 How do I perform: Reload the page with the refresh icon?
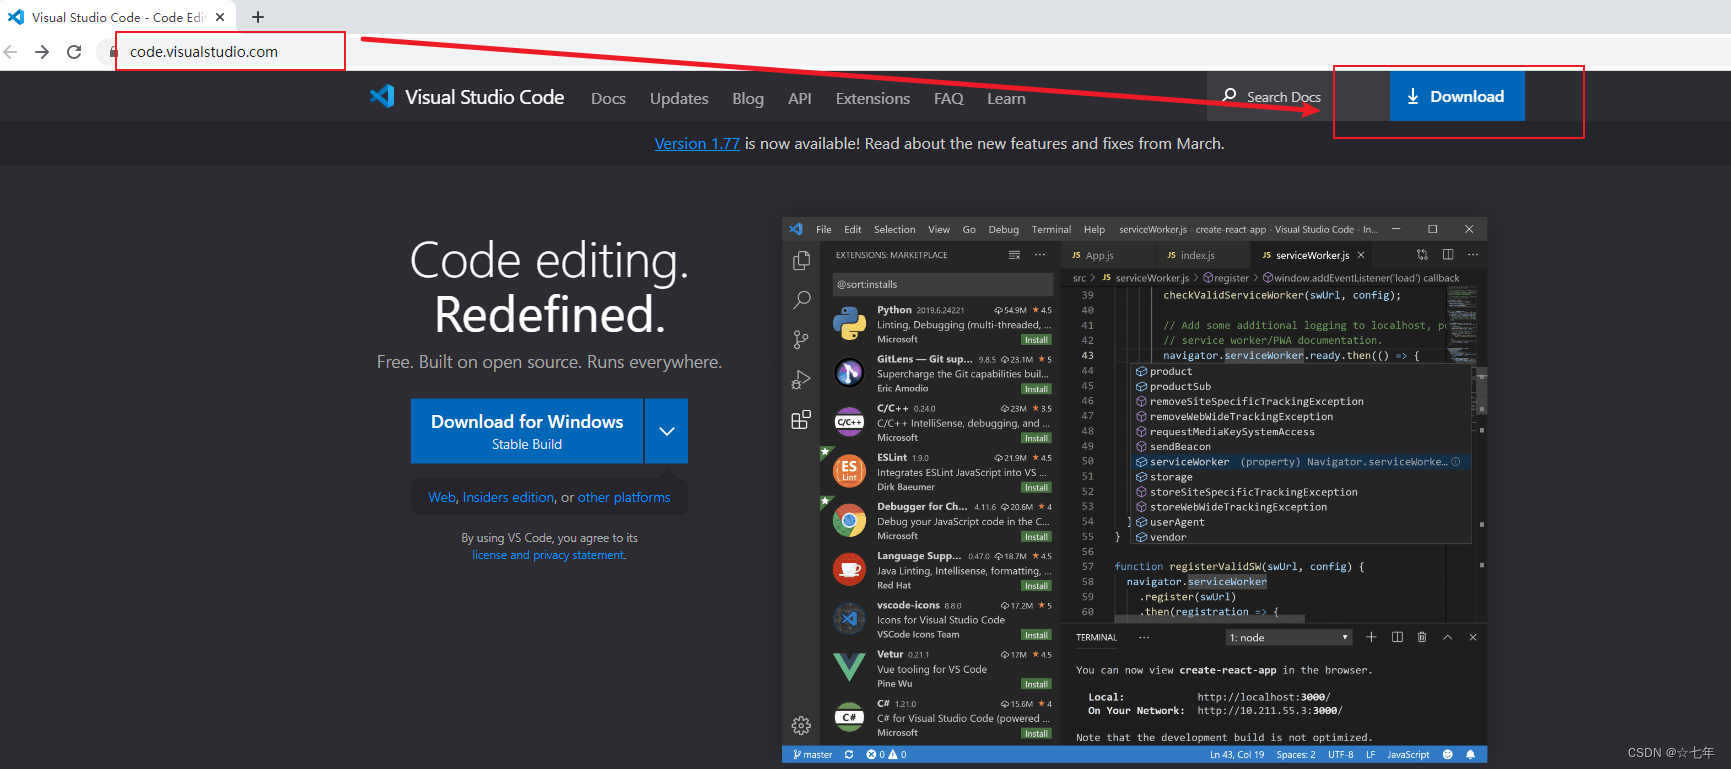coord(74,52)
